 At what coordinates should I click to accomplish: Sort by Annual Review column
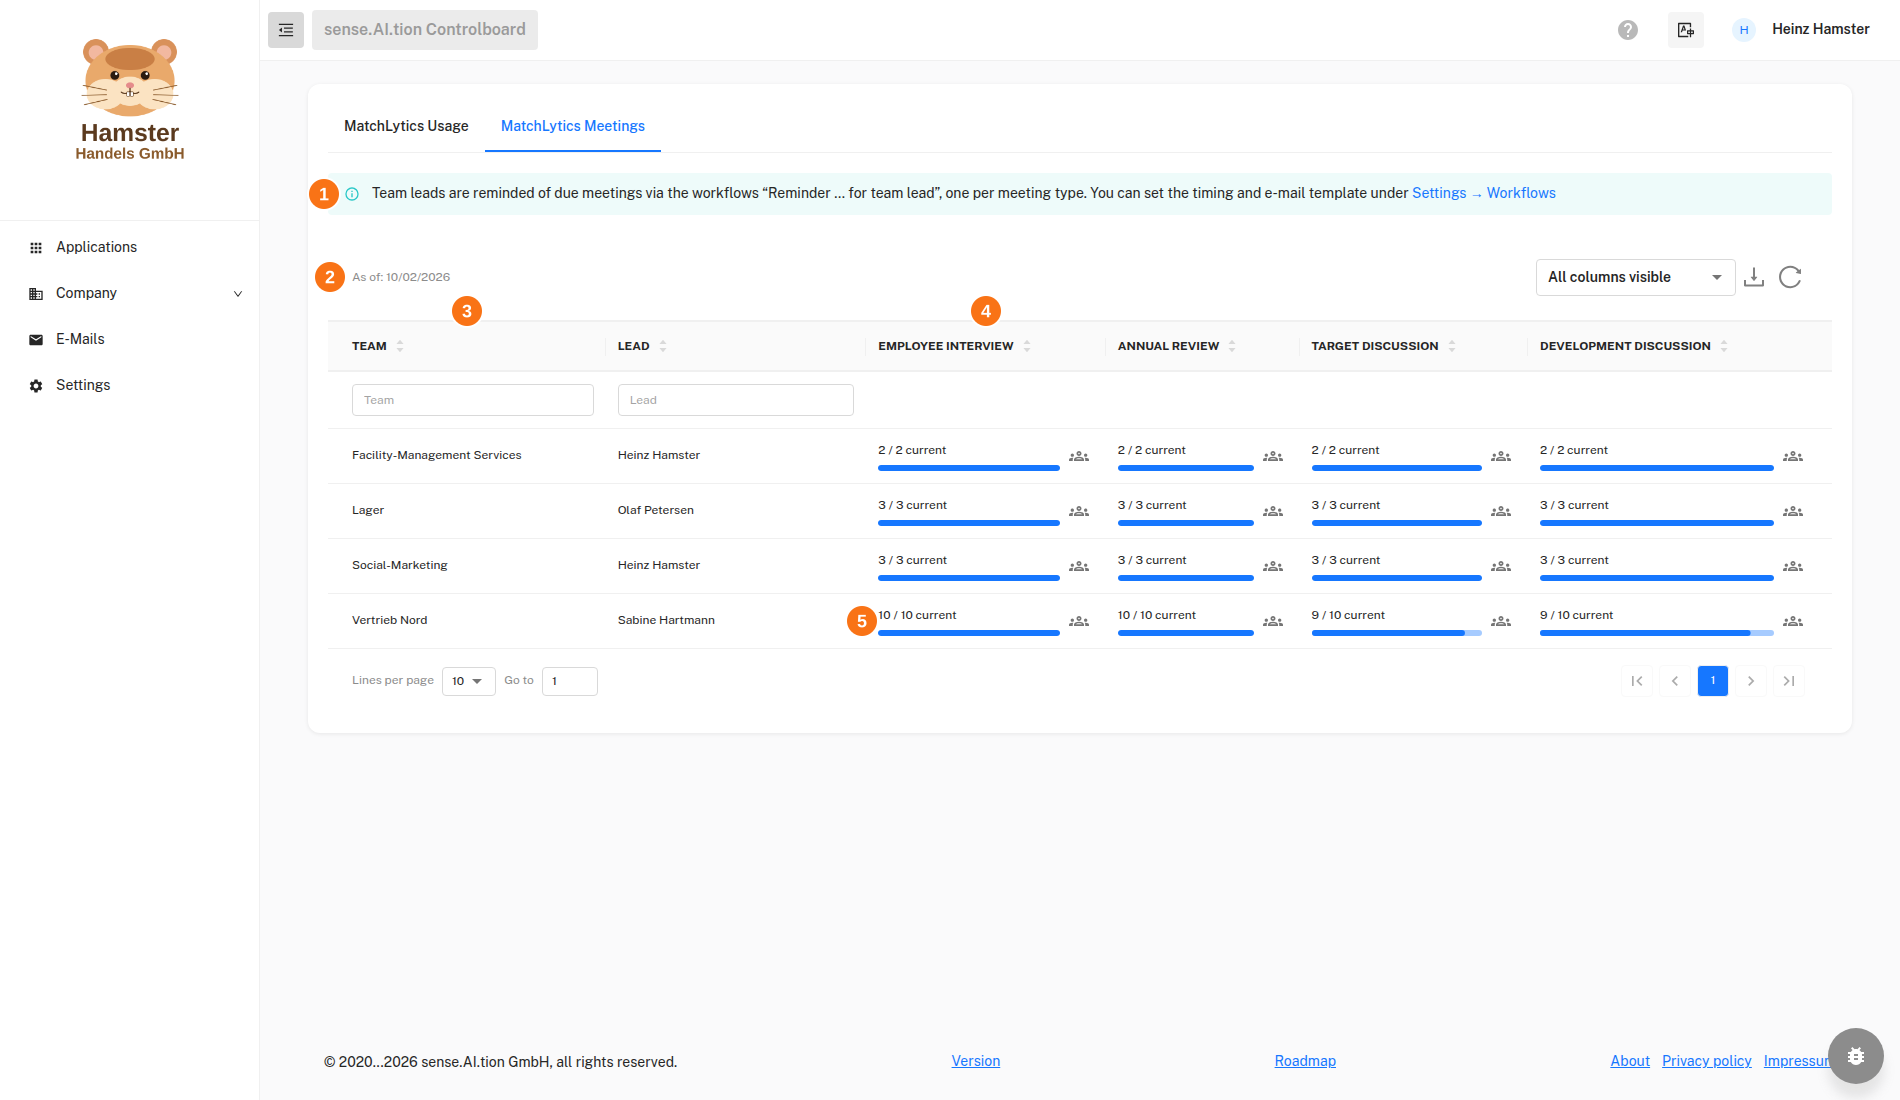point(1232,346)
